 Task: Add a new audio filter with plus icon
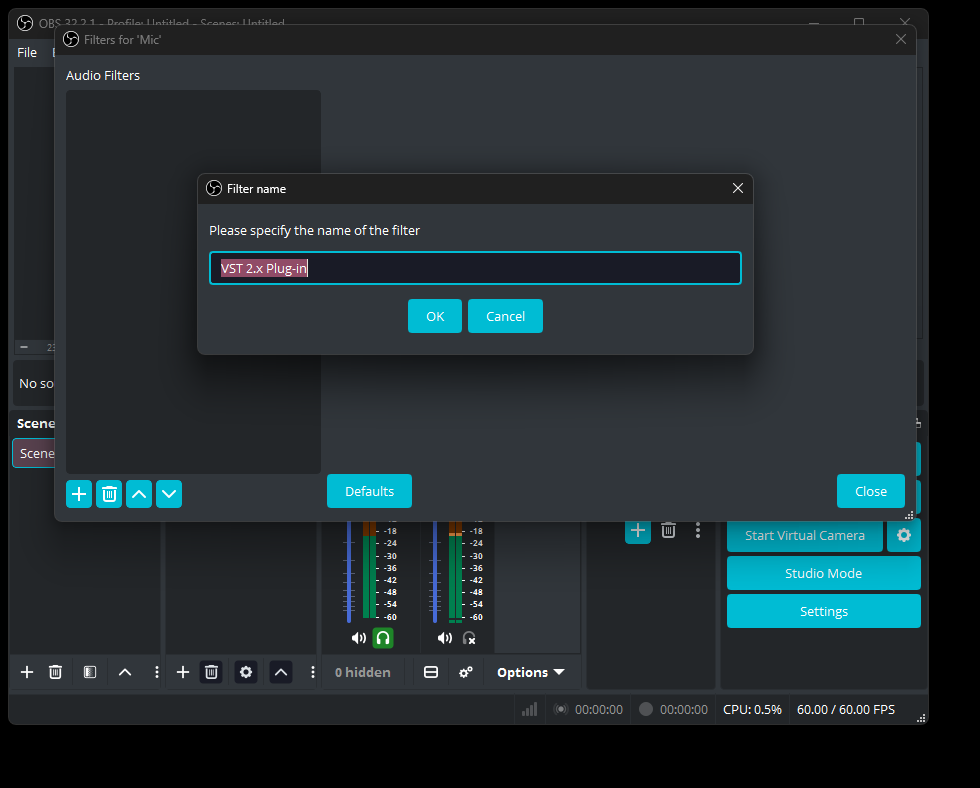point(79,494)
